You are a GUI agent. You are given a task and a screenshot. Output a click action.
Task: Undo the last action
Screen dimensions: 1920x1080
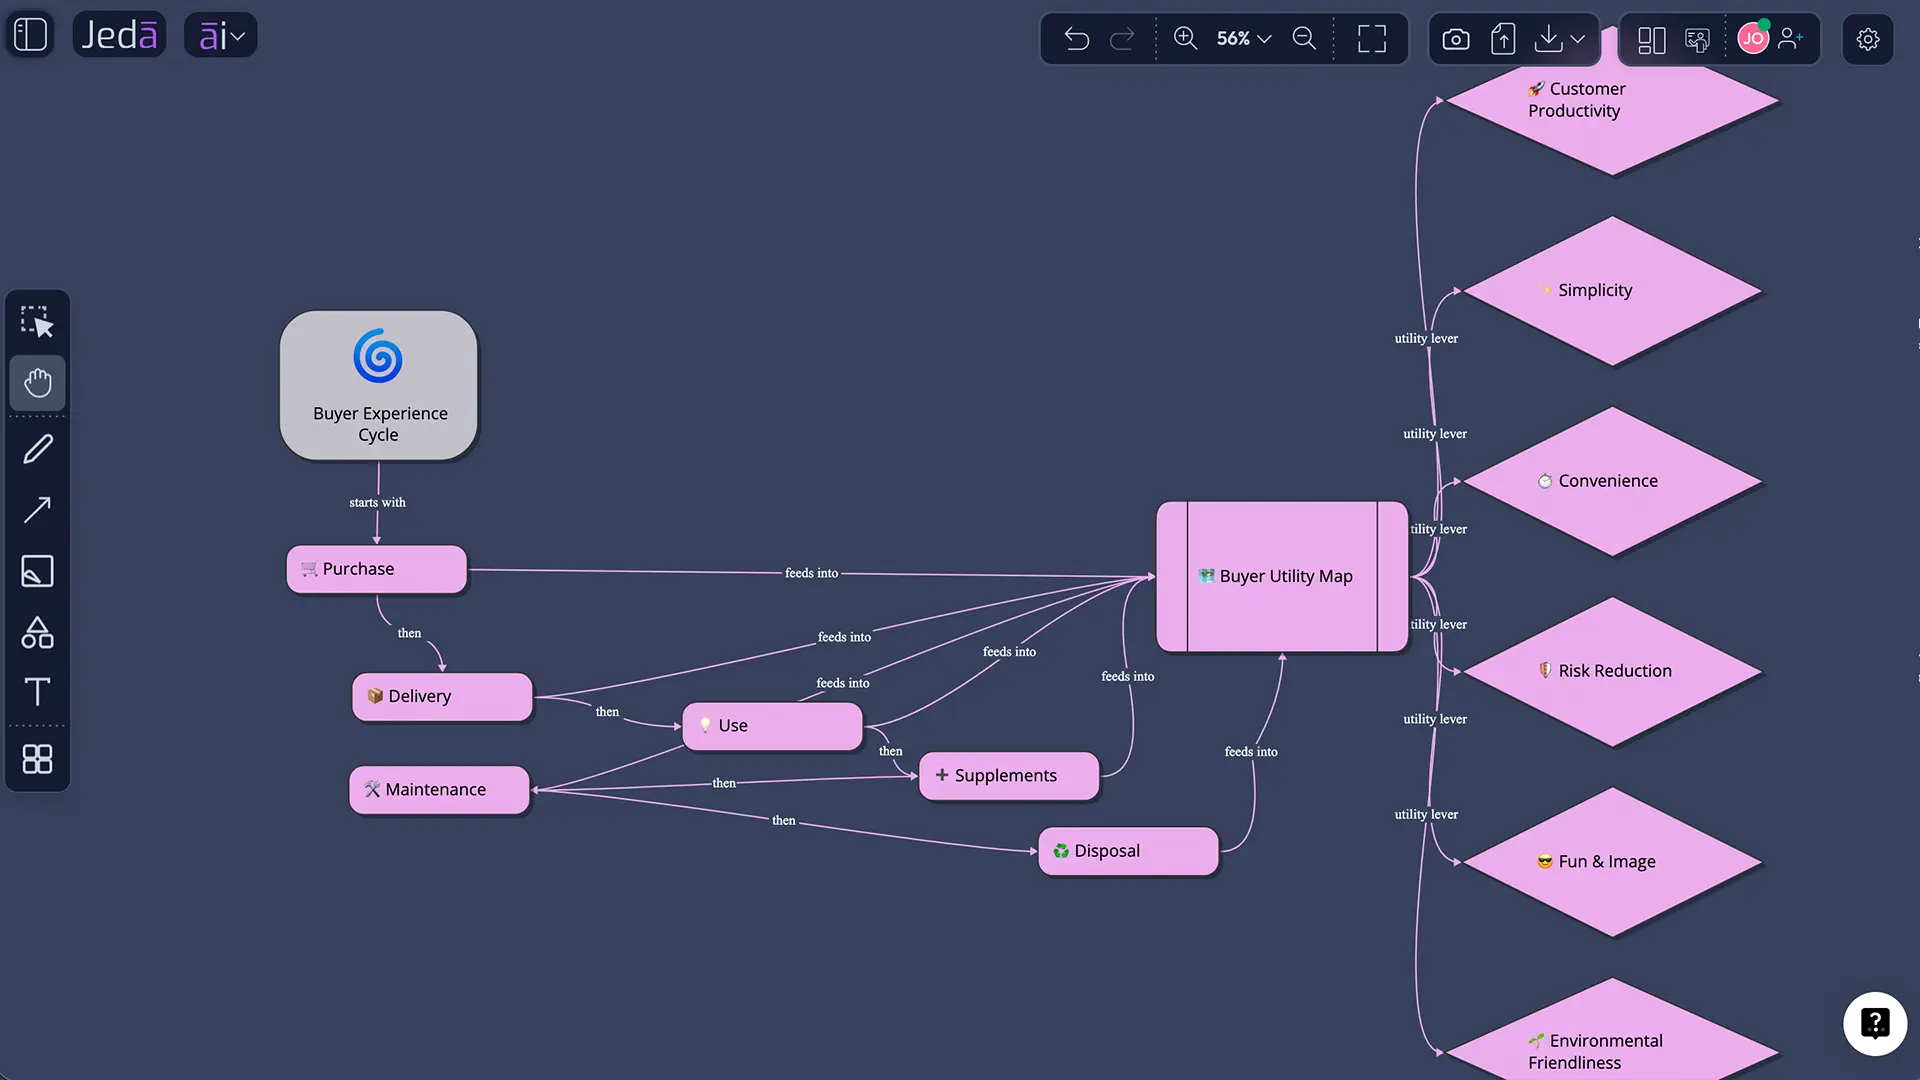(x=1077, y=39)
